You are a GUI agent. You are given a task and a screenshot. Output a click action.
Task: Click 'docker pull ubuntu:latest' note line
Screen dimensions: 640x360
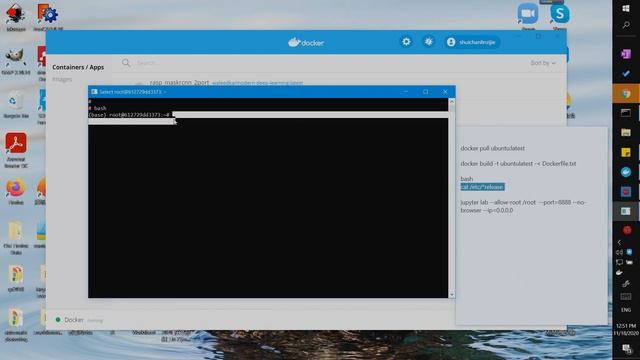coord(493,148)
